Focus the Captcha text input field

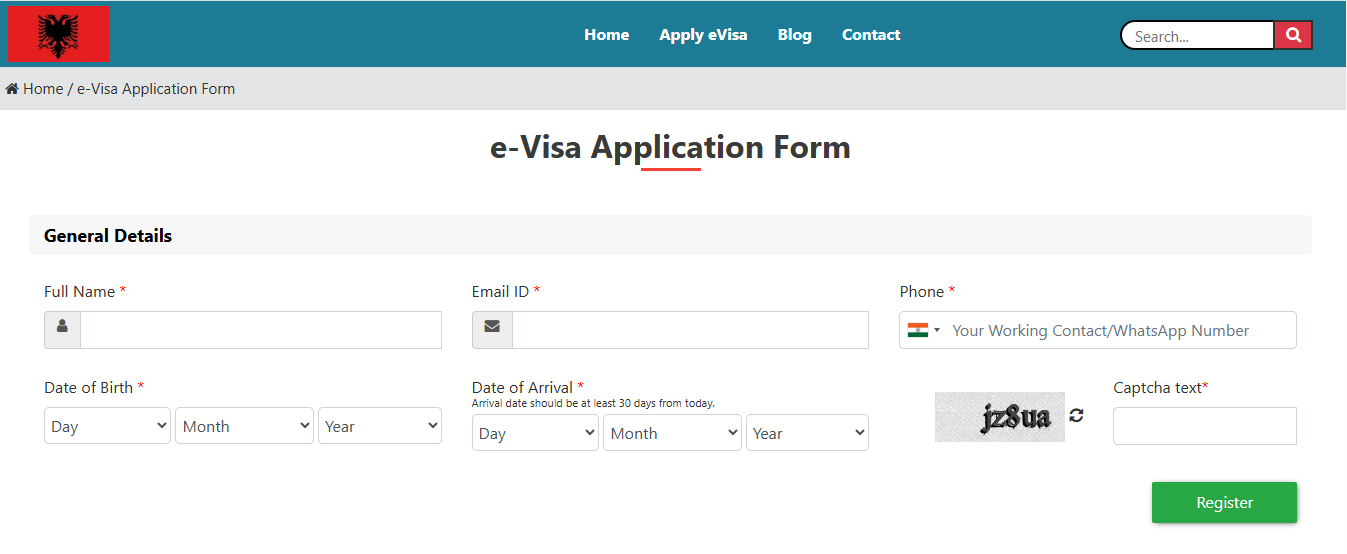pyautogui.click(x=1204, y=426)
